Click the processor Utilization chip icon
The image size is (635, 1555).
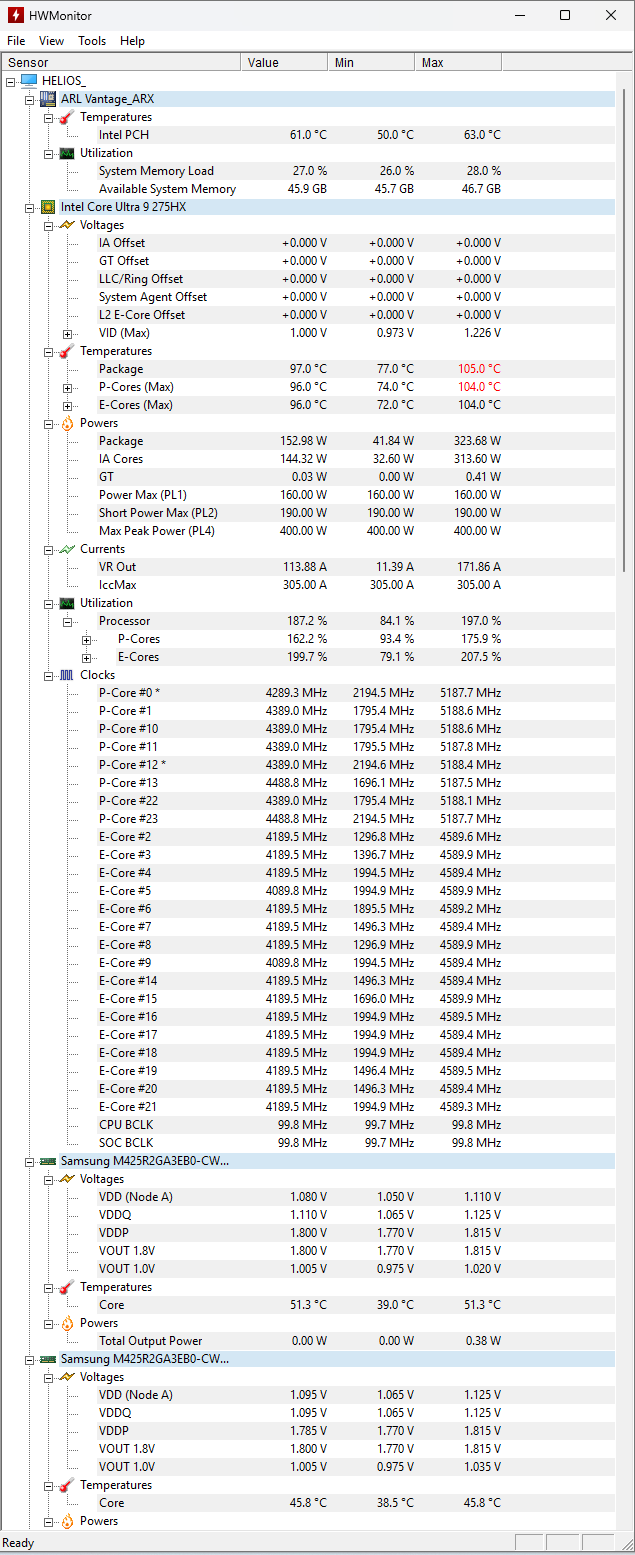66,603
